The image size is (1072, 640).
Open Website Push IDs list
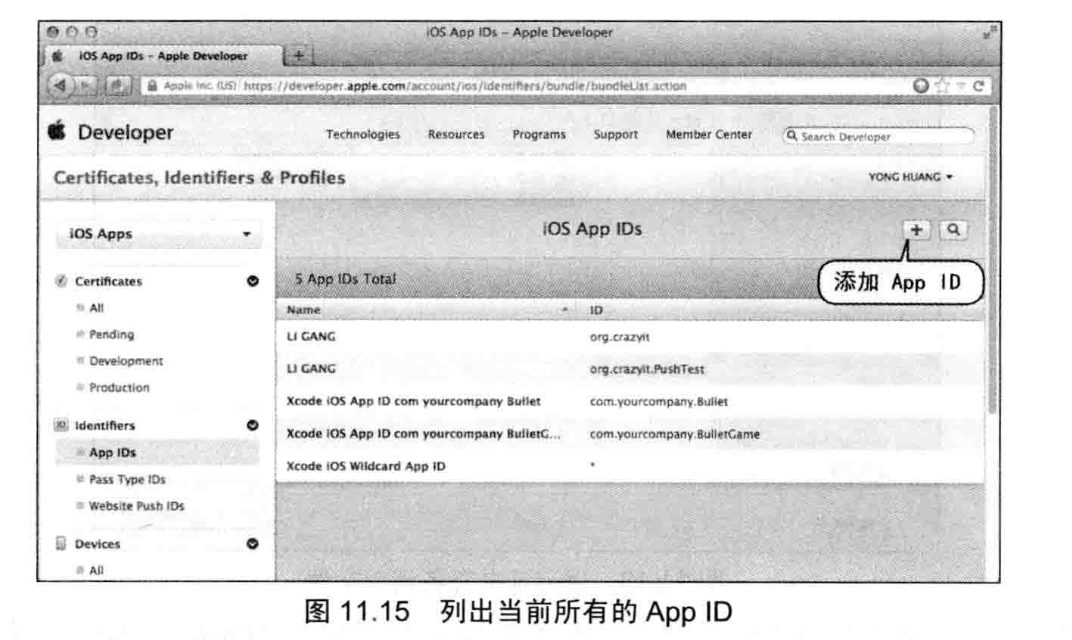pyautogui.click(x=137, y=506)
